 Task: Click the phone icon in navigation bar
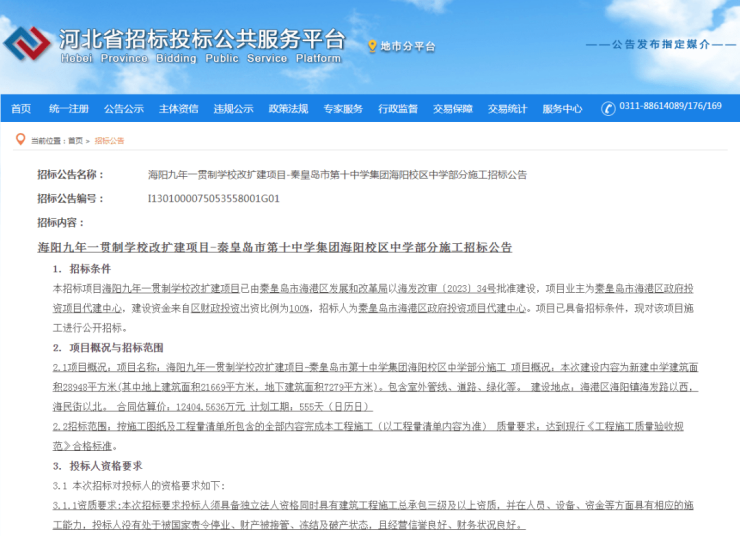click(607, 107)
